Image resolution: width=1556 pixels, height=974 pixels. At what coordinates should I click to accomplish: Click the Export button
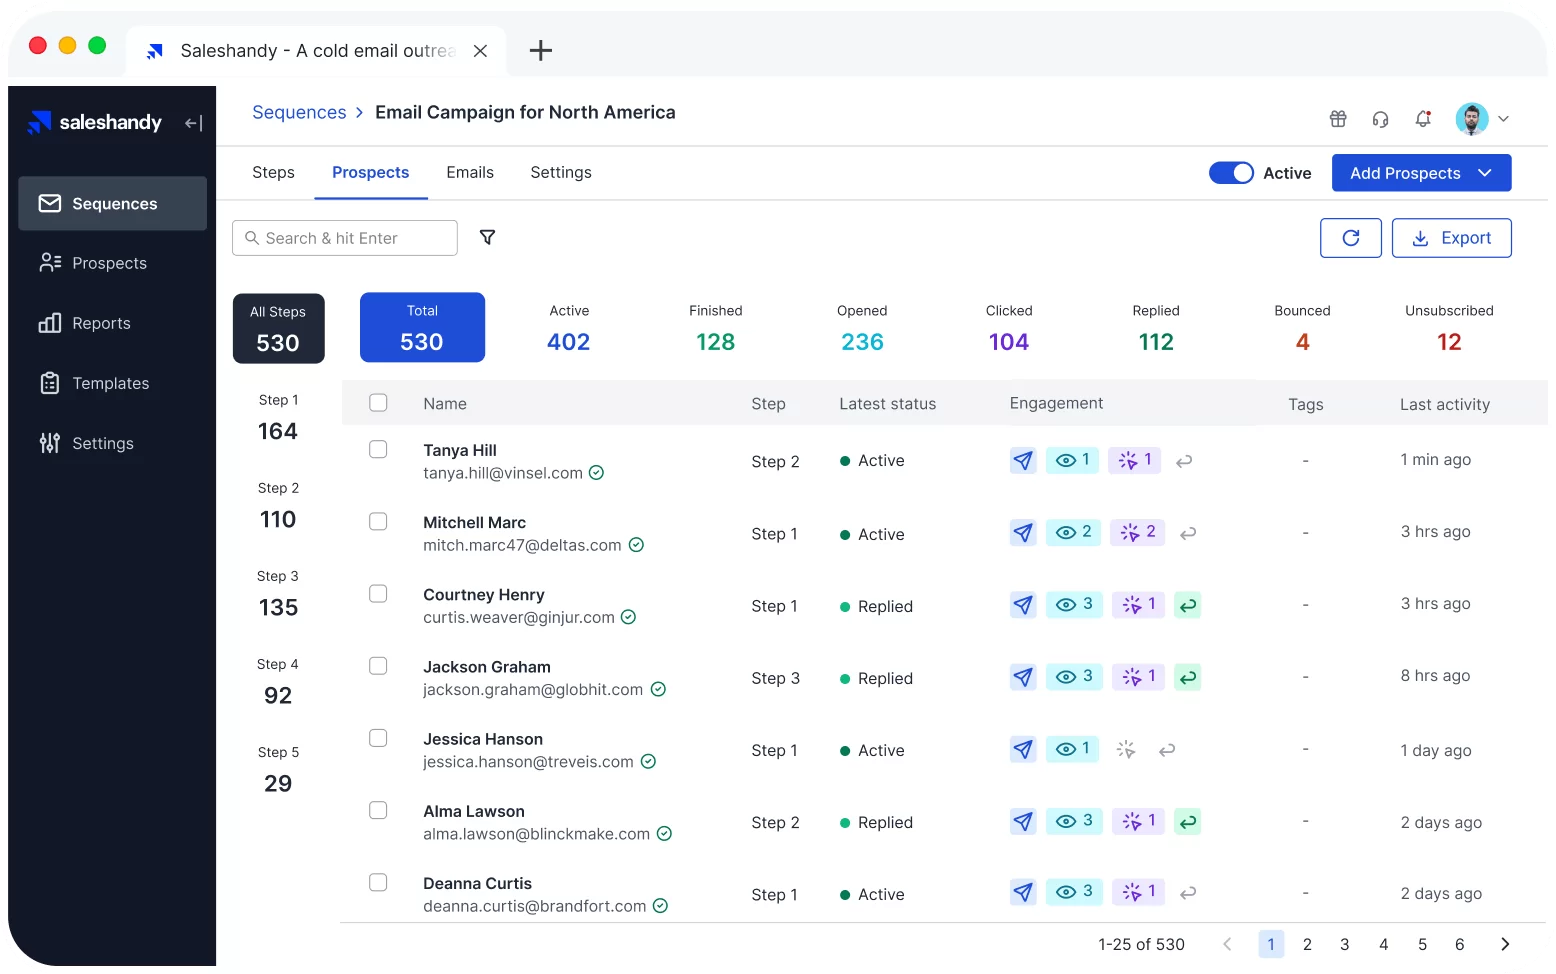tap(1451, 238)
